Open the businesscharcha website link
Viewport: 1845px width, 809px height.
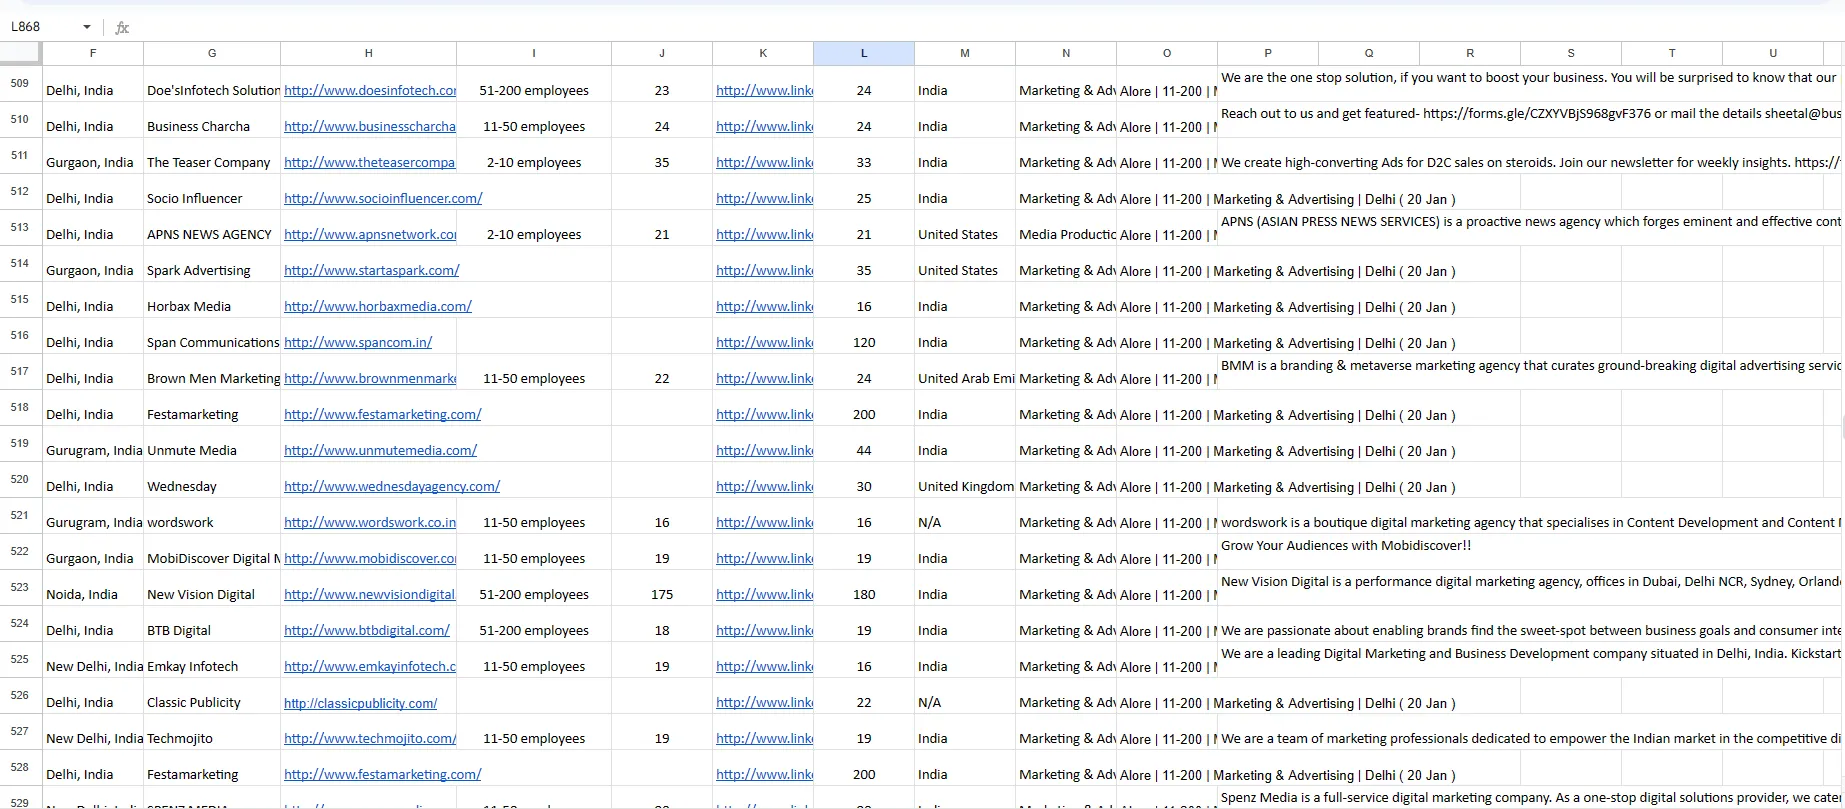[370, 126]
